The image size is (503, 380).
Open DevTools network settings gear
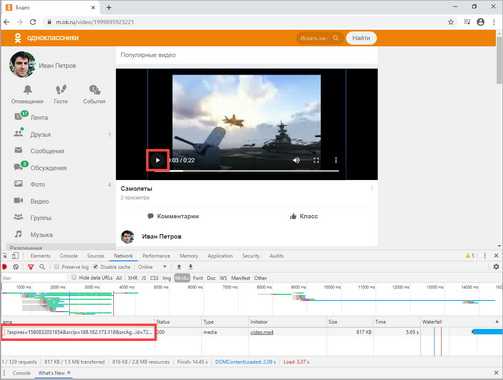tap(496, 267)
